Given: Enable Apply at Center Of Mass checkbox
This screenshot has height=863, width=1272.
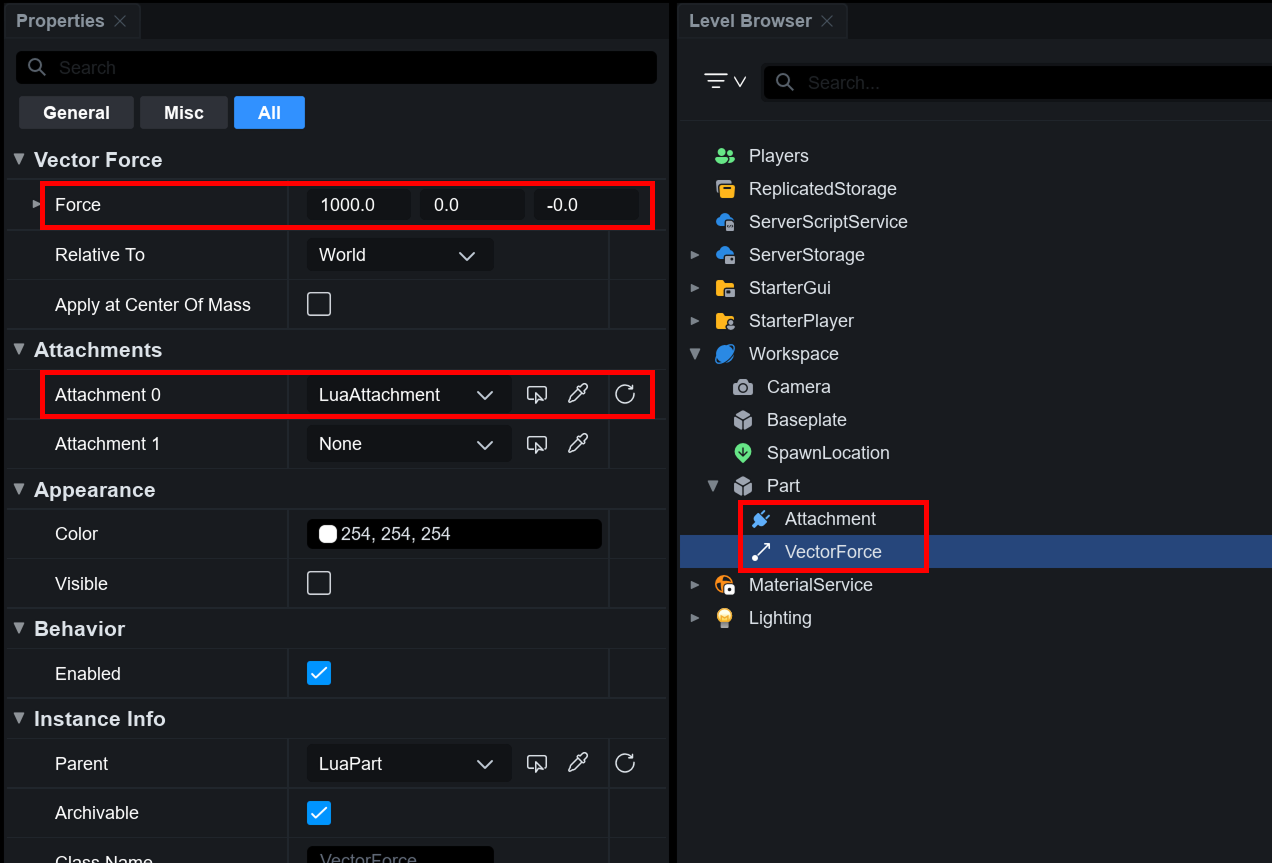Looking at the screenshot, I should coord(319,304).
